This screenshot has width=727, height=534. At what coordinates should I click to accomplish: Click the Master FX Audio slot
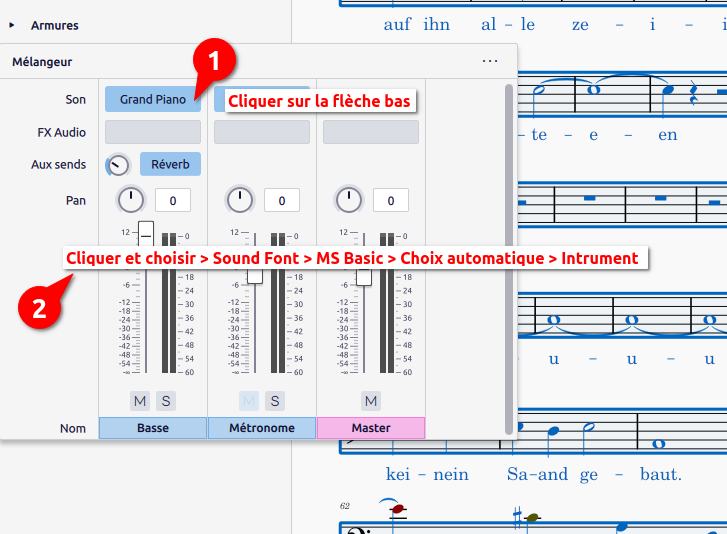pos(370,132)
